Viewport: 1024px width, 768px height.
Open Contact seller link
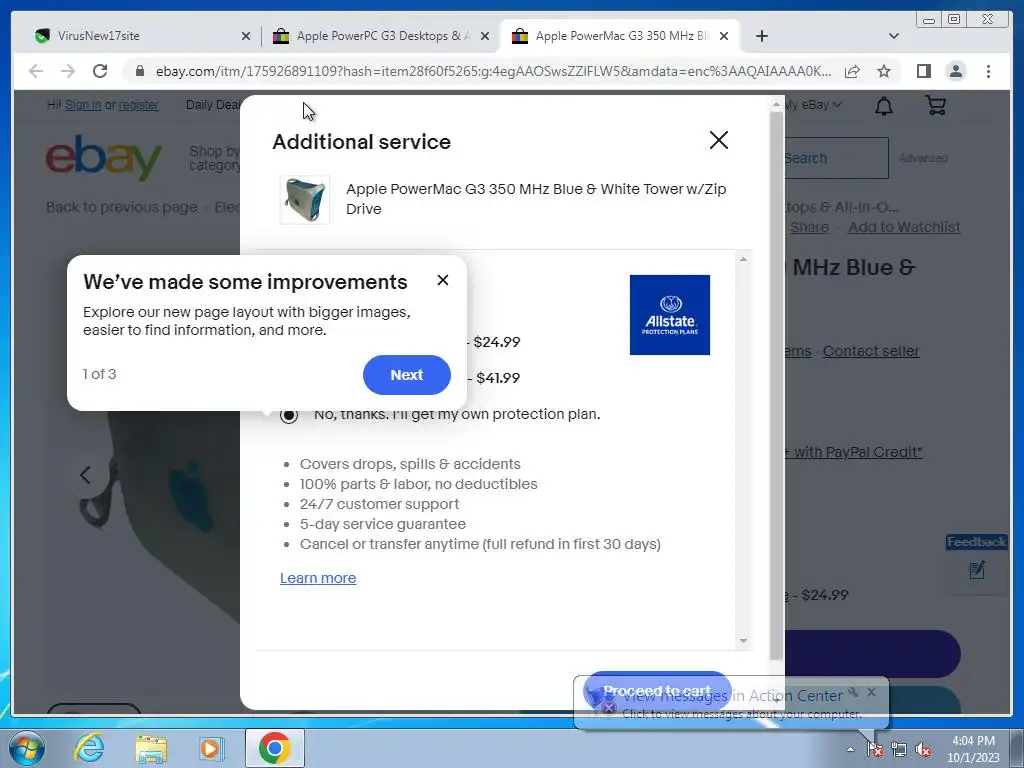pyautogui.click(x=871, y=351)
